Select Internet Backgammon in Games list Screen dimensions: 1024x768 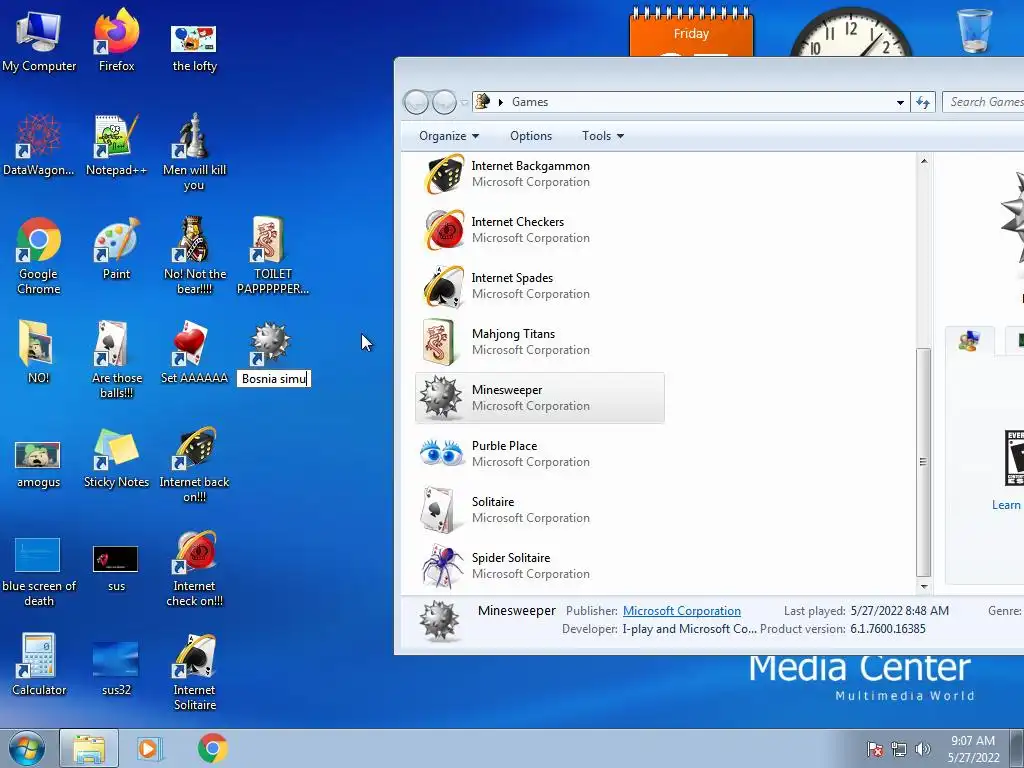click(x=539, y=174)
